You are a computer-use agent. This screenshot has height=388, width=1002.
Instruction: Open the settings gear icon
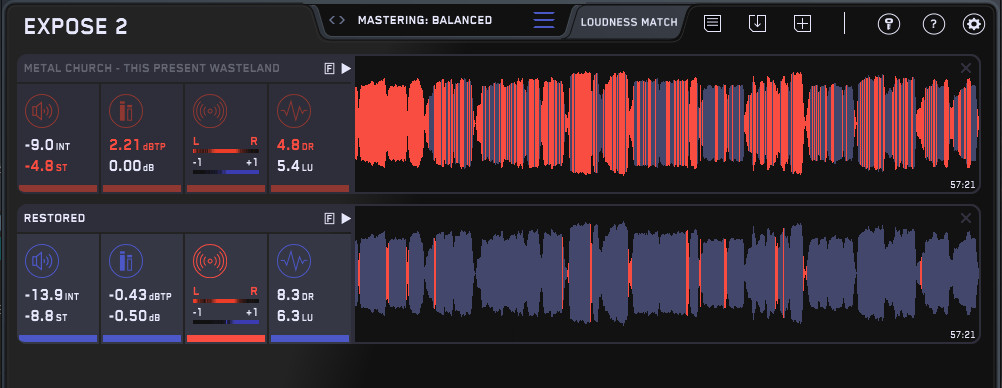pyautogui.click(x=974, y=24)
